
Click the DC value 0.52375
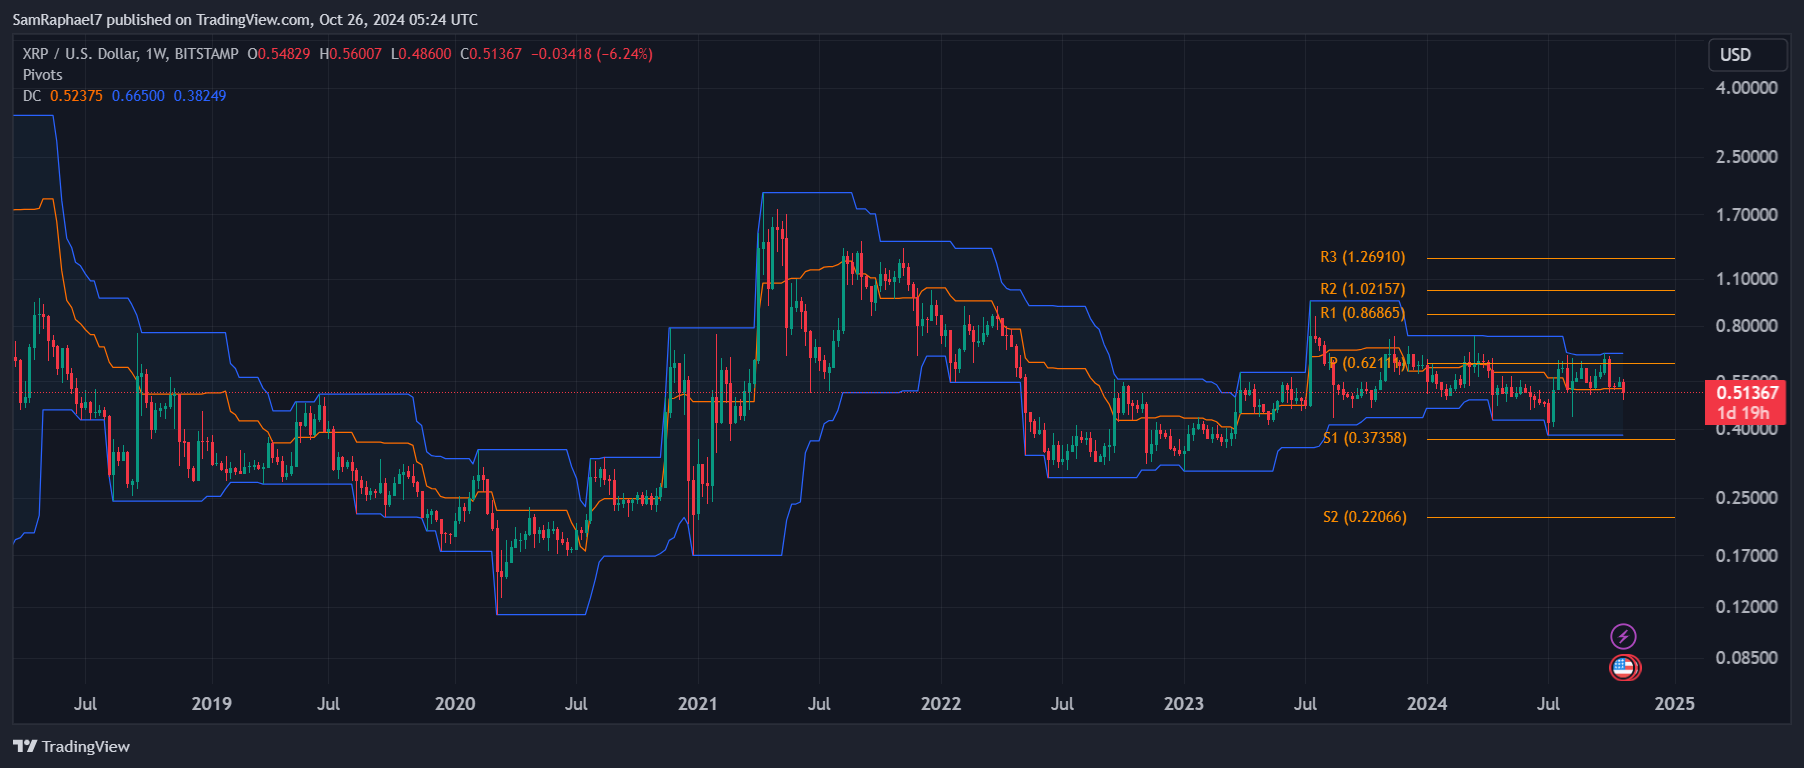[76, 96]
